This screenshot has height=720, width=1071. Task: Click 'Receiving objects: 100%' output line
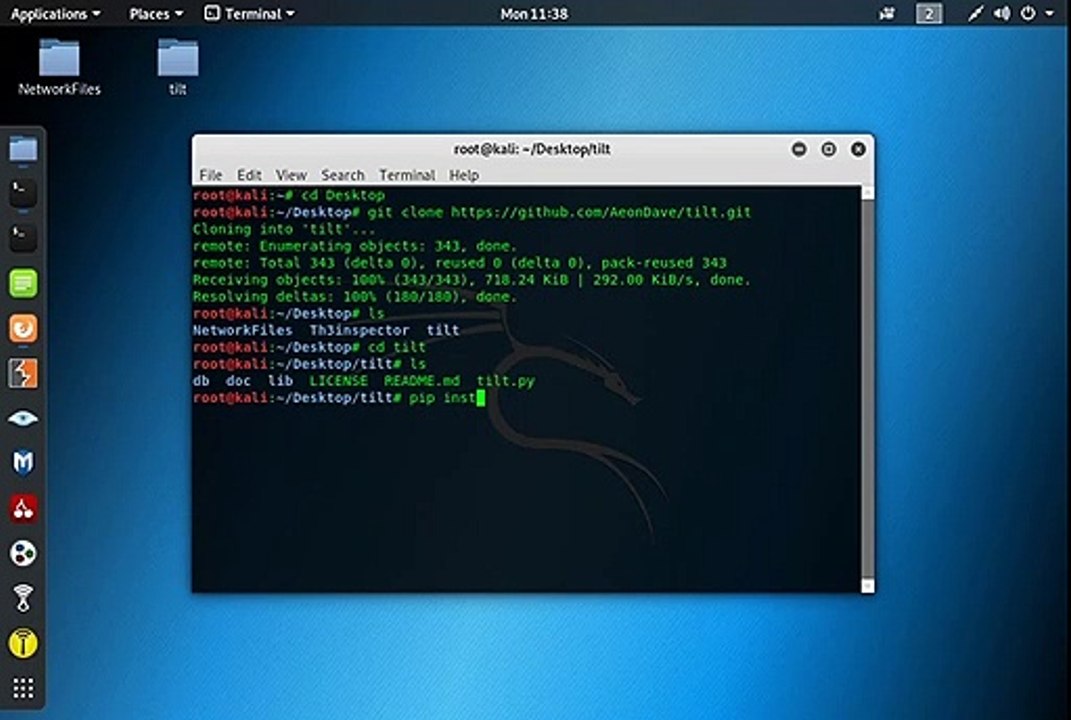click(x=471, y=280)
